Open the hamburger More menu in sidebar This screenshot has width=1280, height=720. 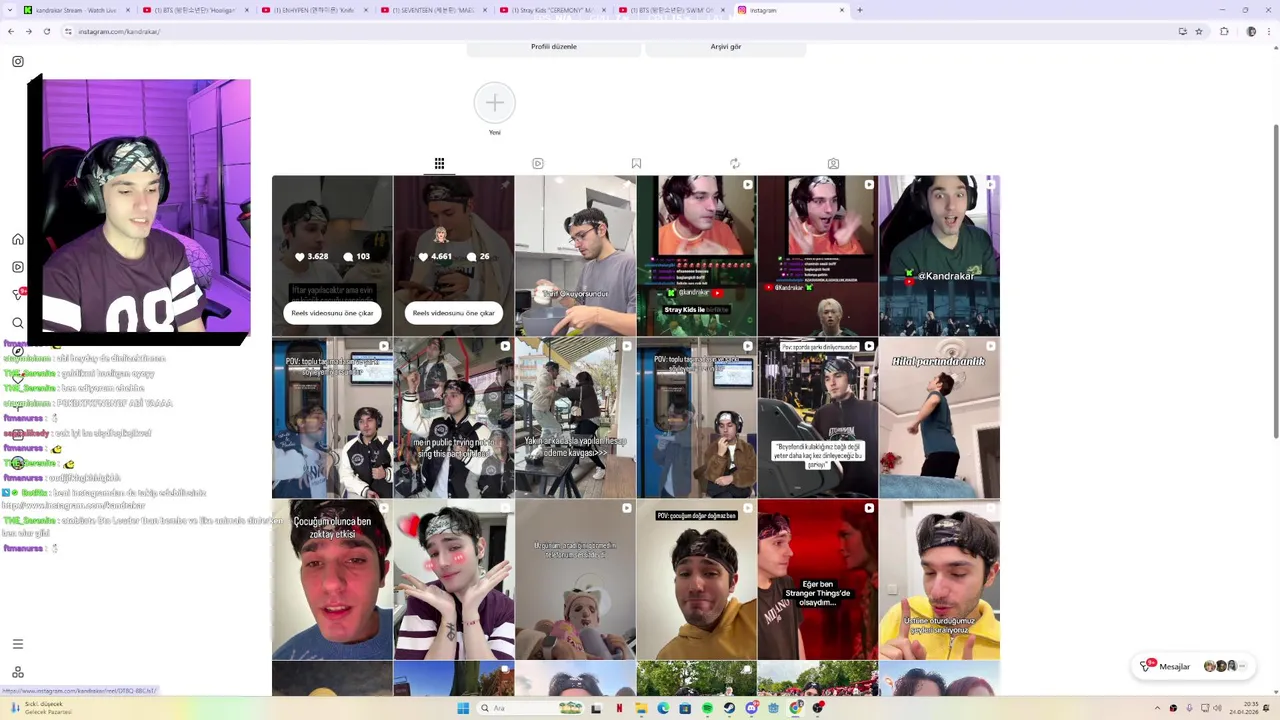pyautogui.click(x=18, y=644)
